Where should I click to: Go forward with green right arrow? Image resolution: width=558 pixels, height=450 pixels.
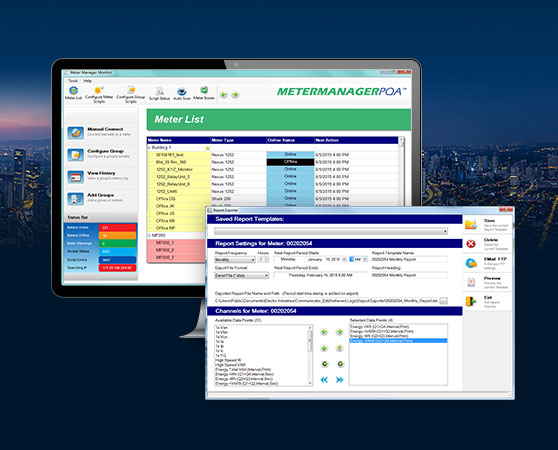click(x=235, y=95)
